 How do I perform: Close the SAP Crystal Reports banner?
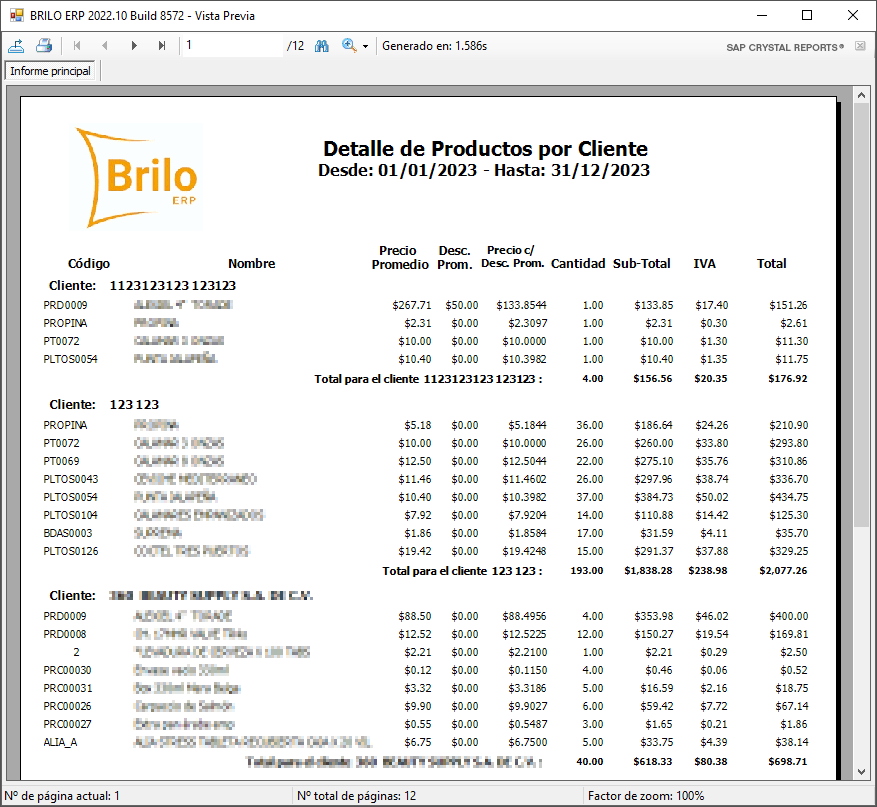[861, 45]
